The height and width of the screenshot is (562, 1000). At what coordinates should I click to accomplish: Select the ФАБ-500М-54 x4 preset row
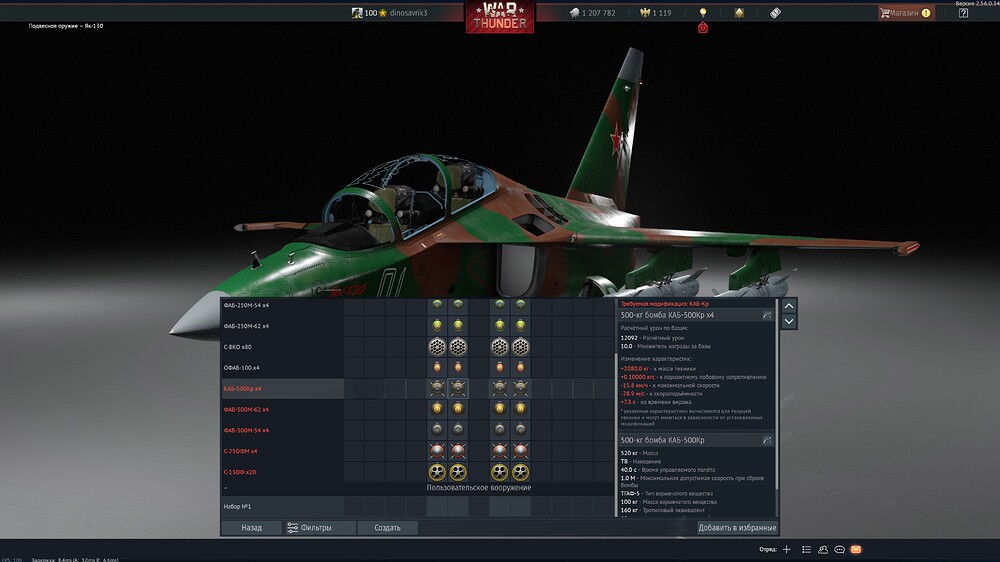pos(418,430)
